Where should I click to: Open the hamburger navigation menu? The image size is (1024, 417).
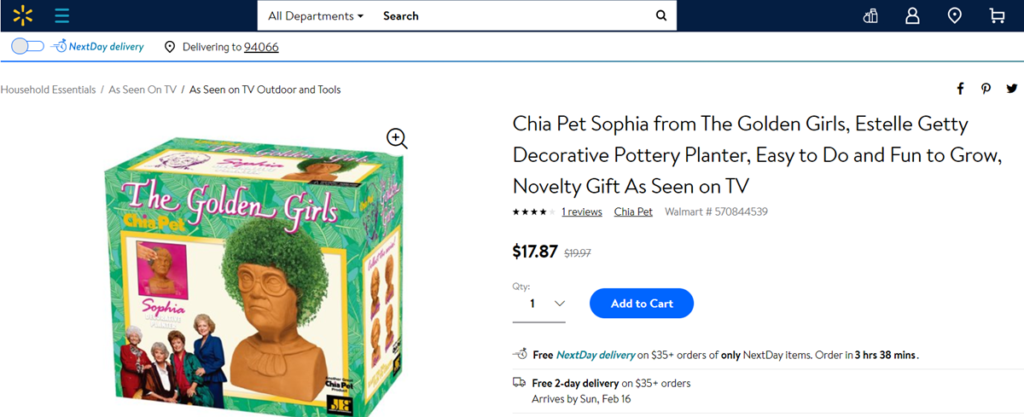[62, 16]
